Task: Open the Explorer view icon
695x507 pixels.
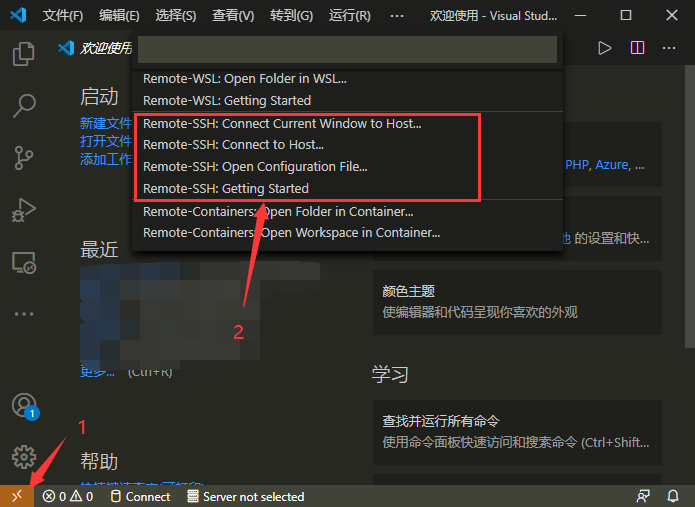Action: click(23, 54)
